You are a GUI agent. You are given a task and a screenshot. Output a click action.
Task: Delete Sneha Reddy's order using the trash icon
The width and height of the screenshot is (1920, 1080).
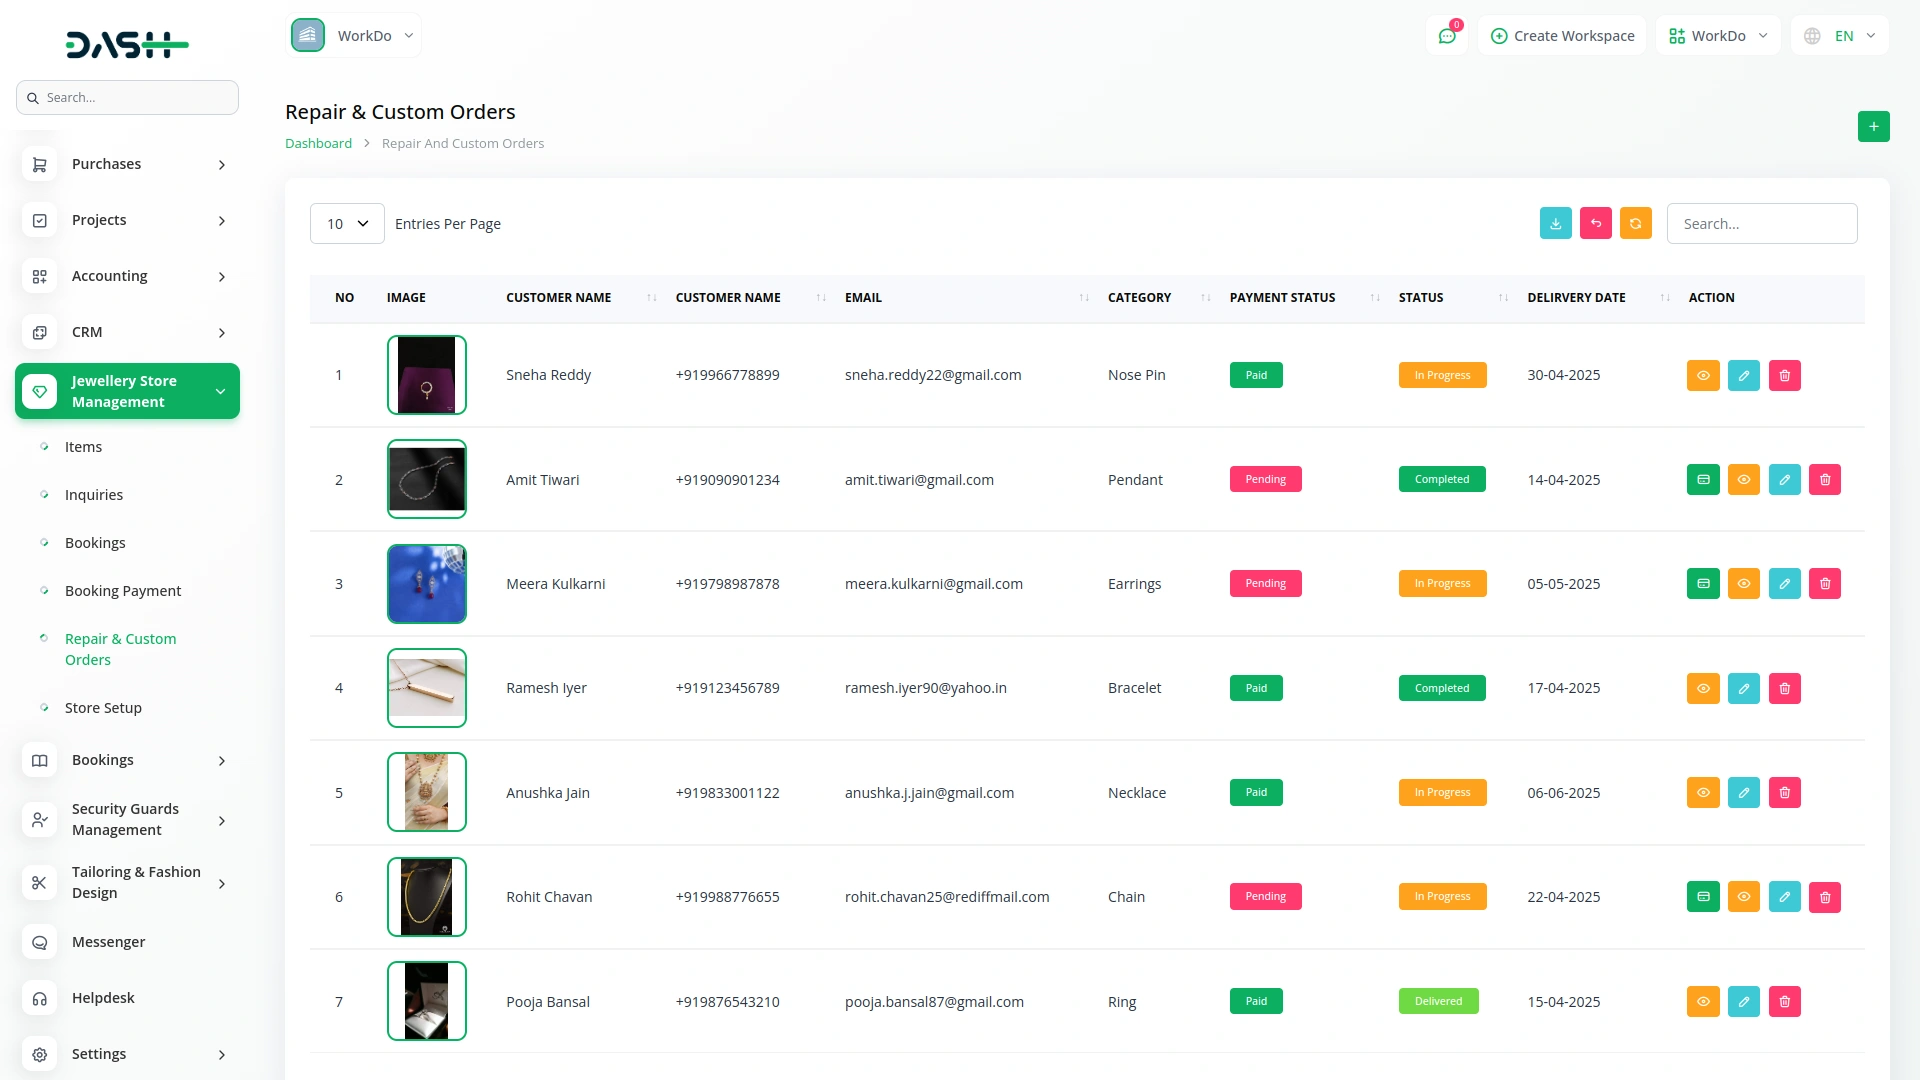[1784, 376]
